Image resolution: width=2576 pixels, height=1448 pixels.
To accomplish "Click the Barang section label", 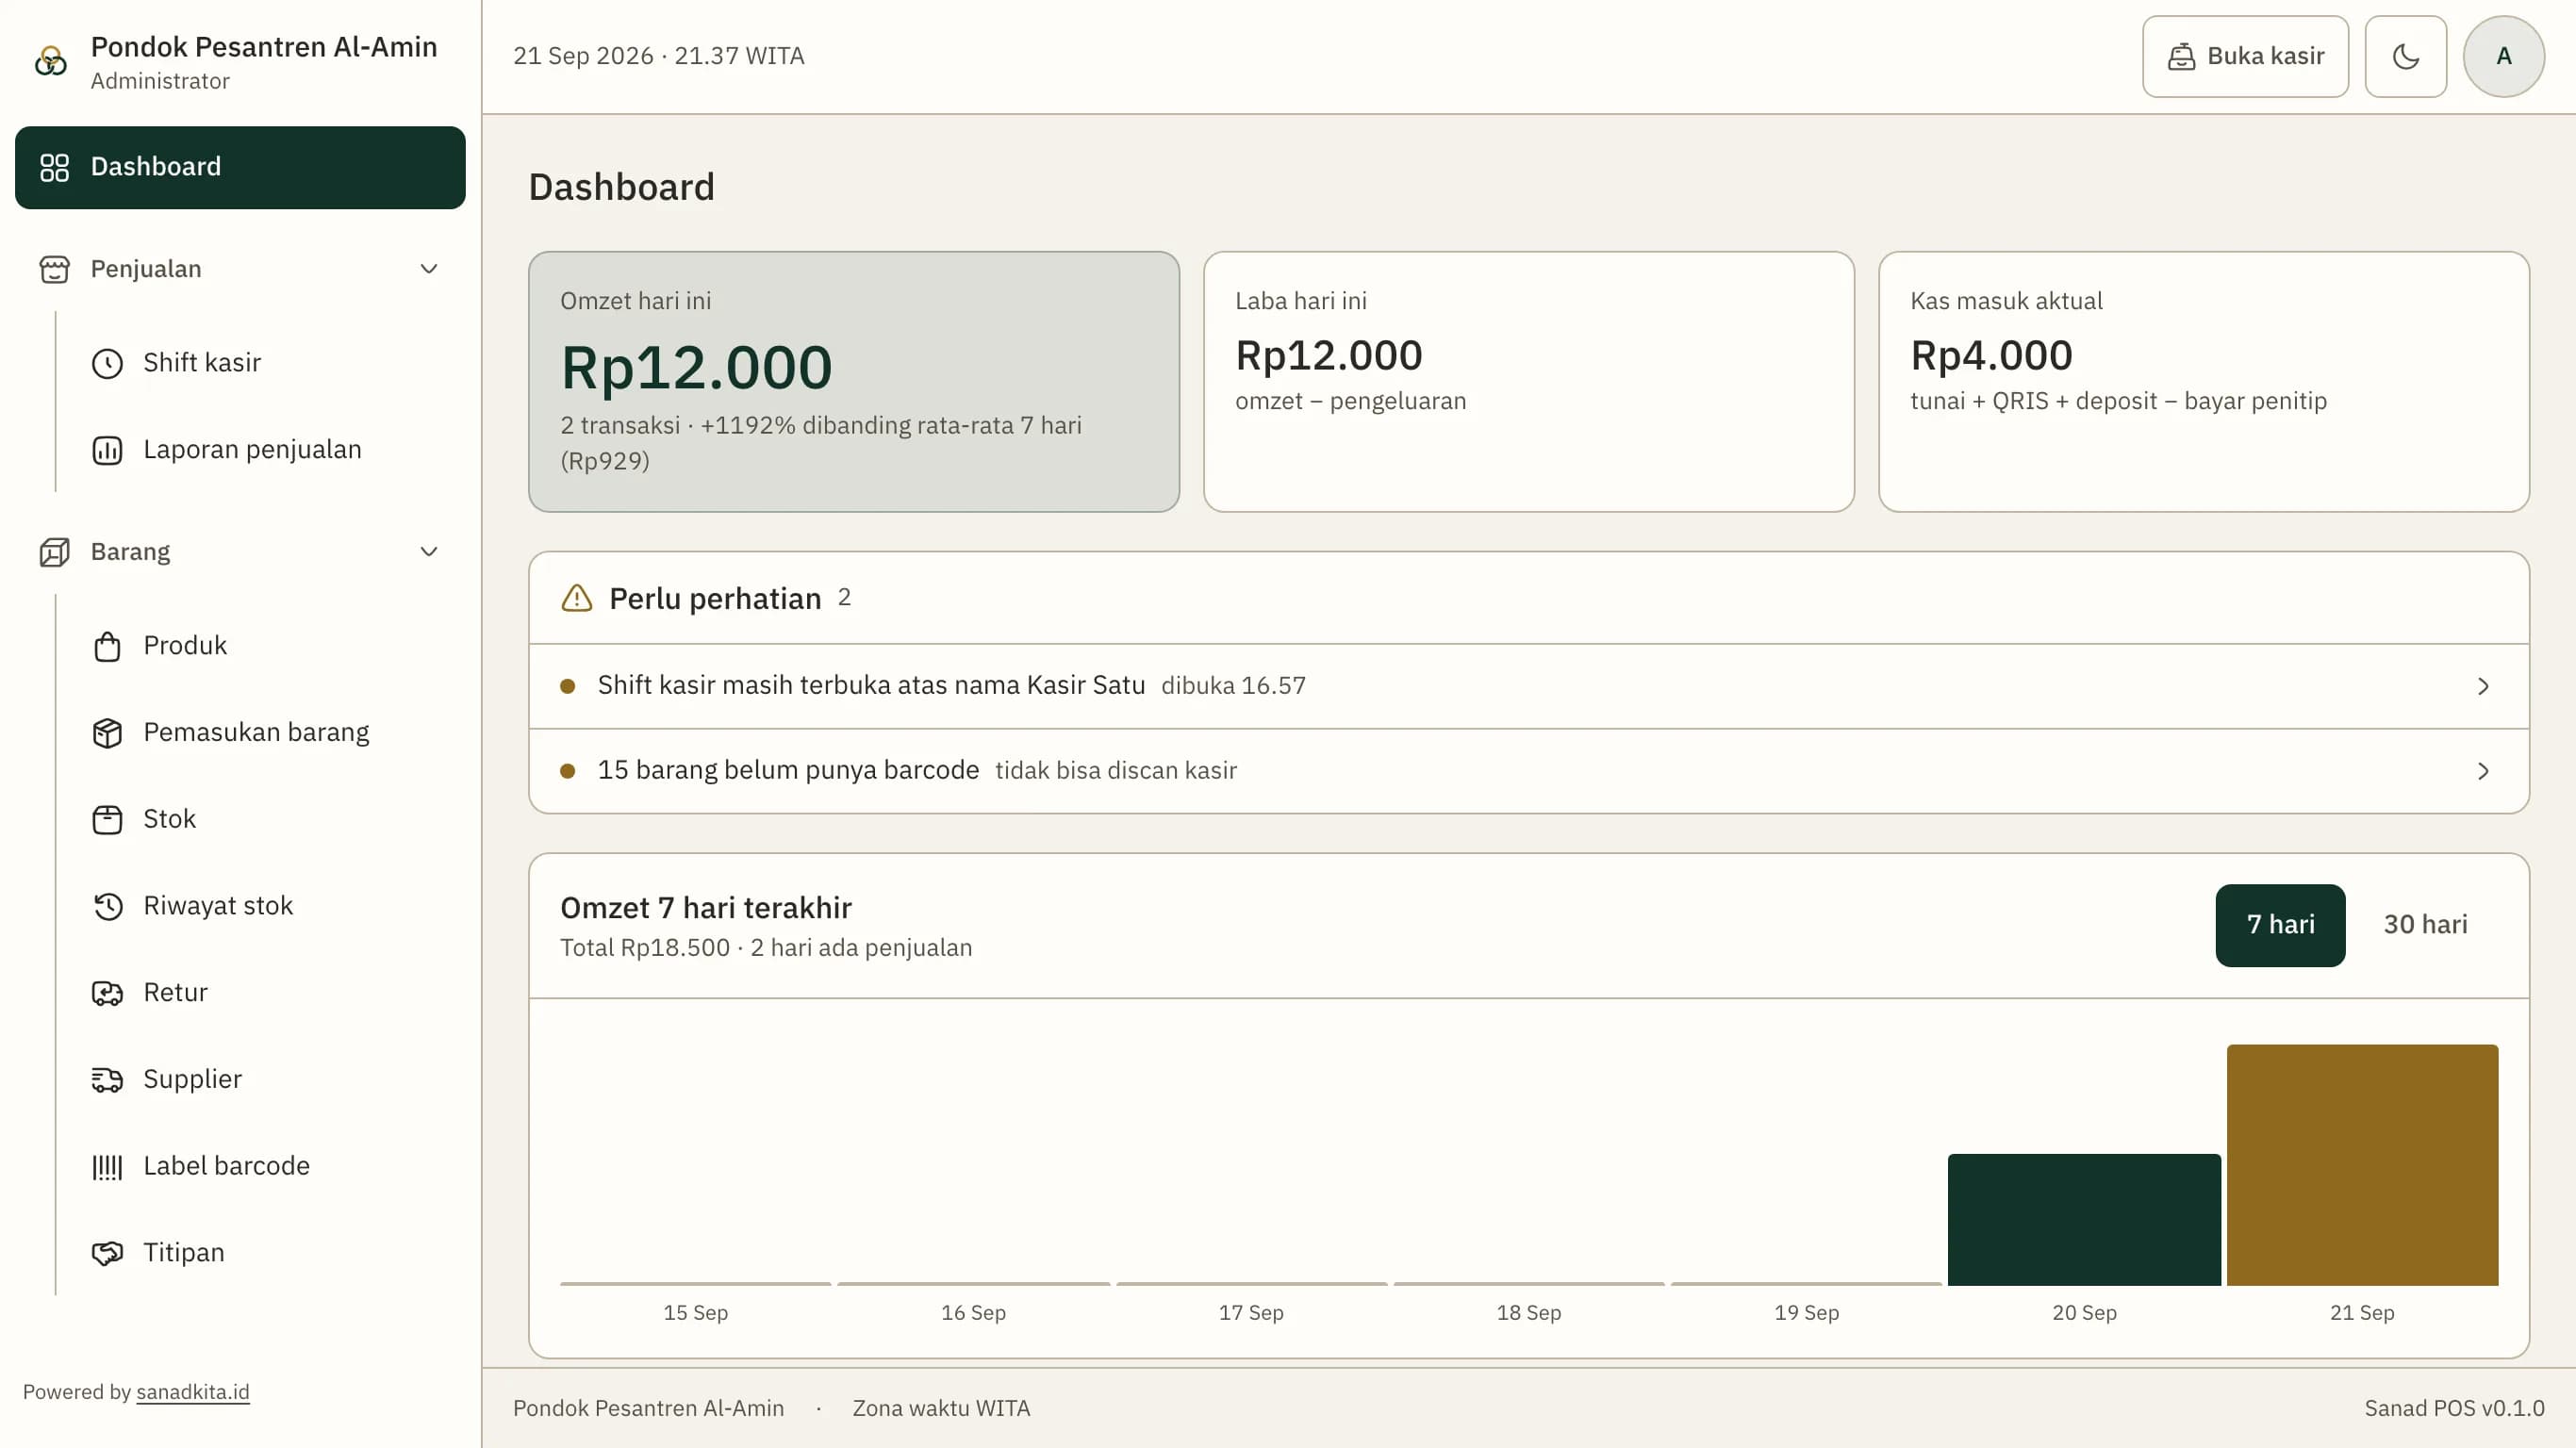I will click(x=130, y=552).
